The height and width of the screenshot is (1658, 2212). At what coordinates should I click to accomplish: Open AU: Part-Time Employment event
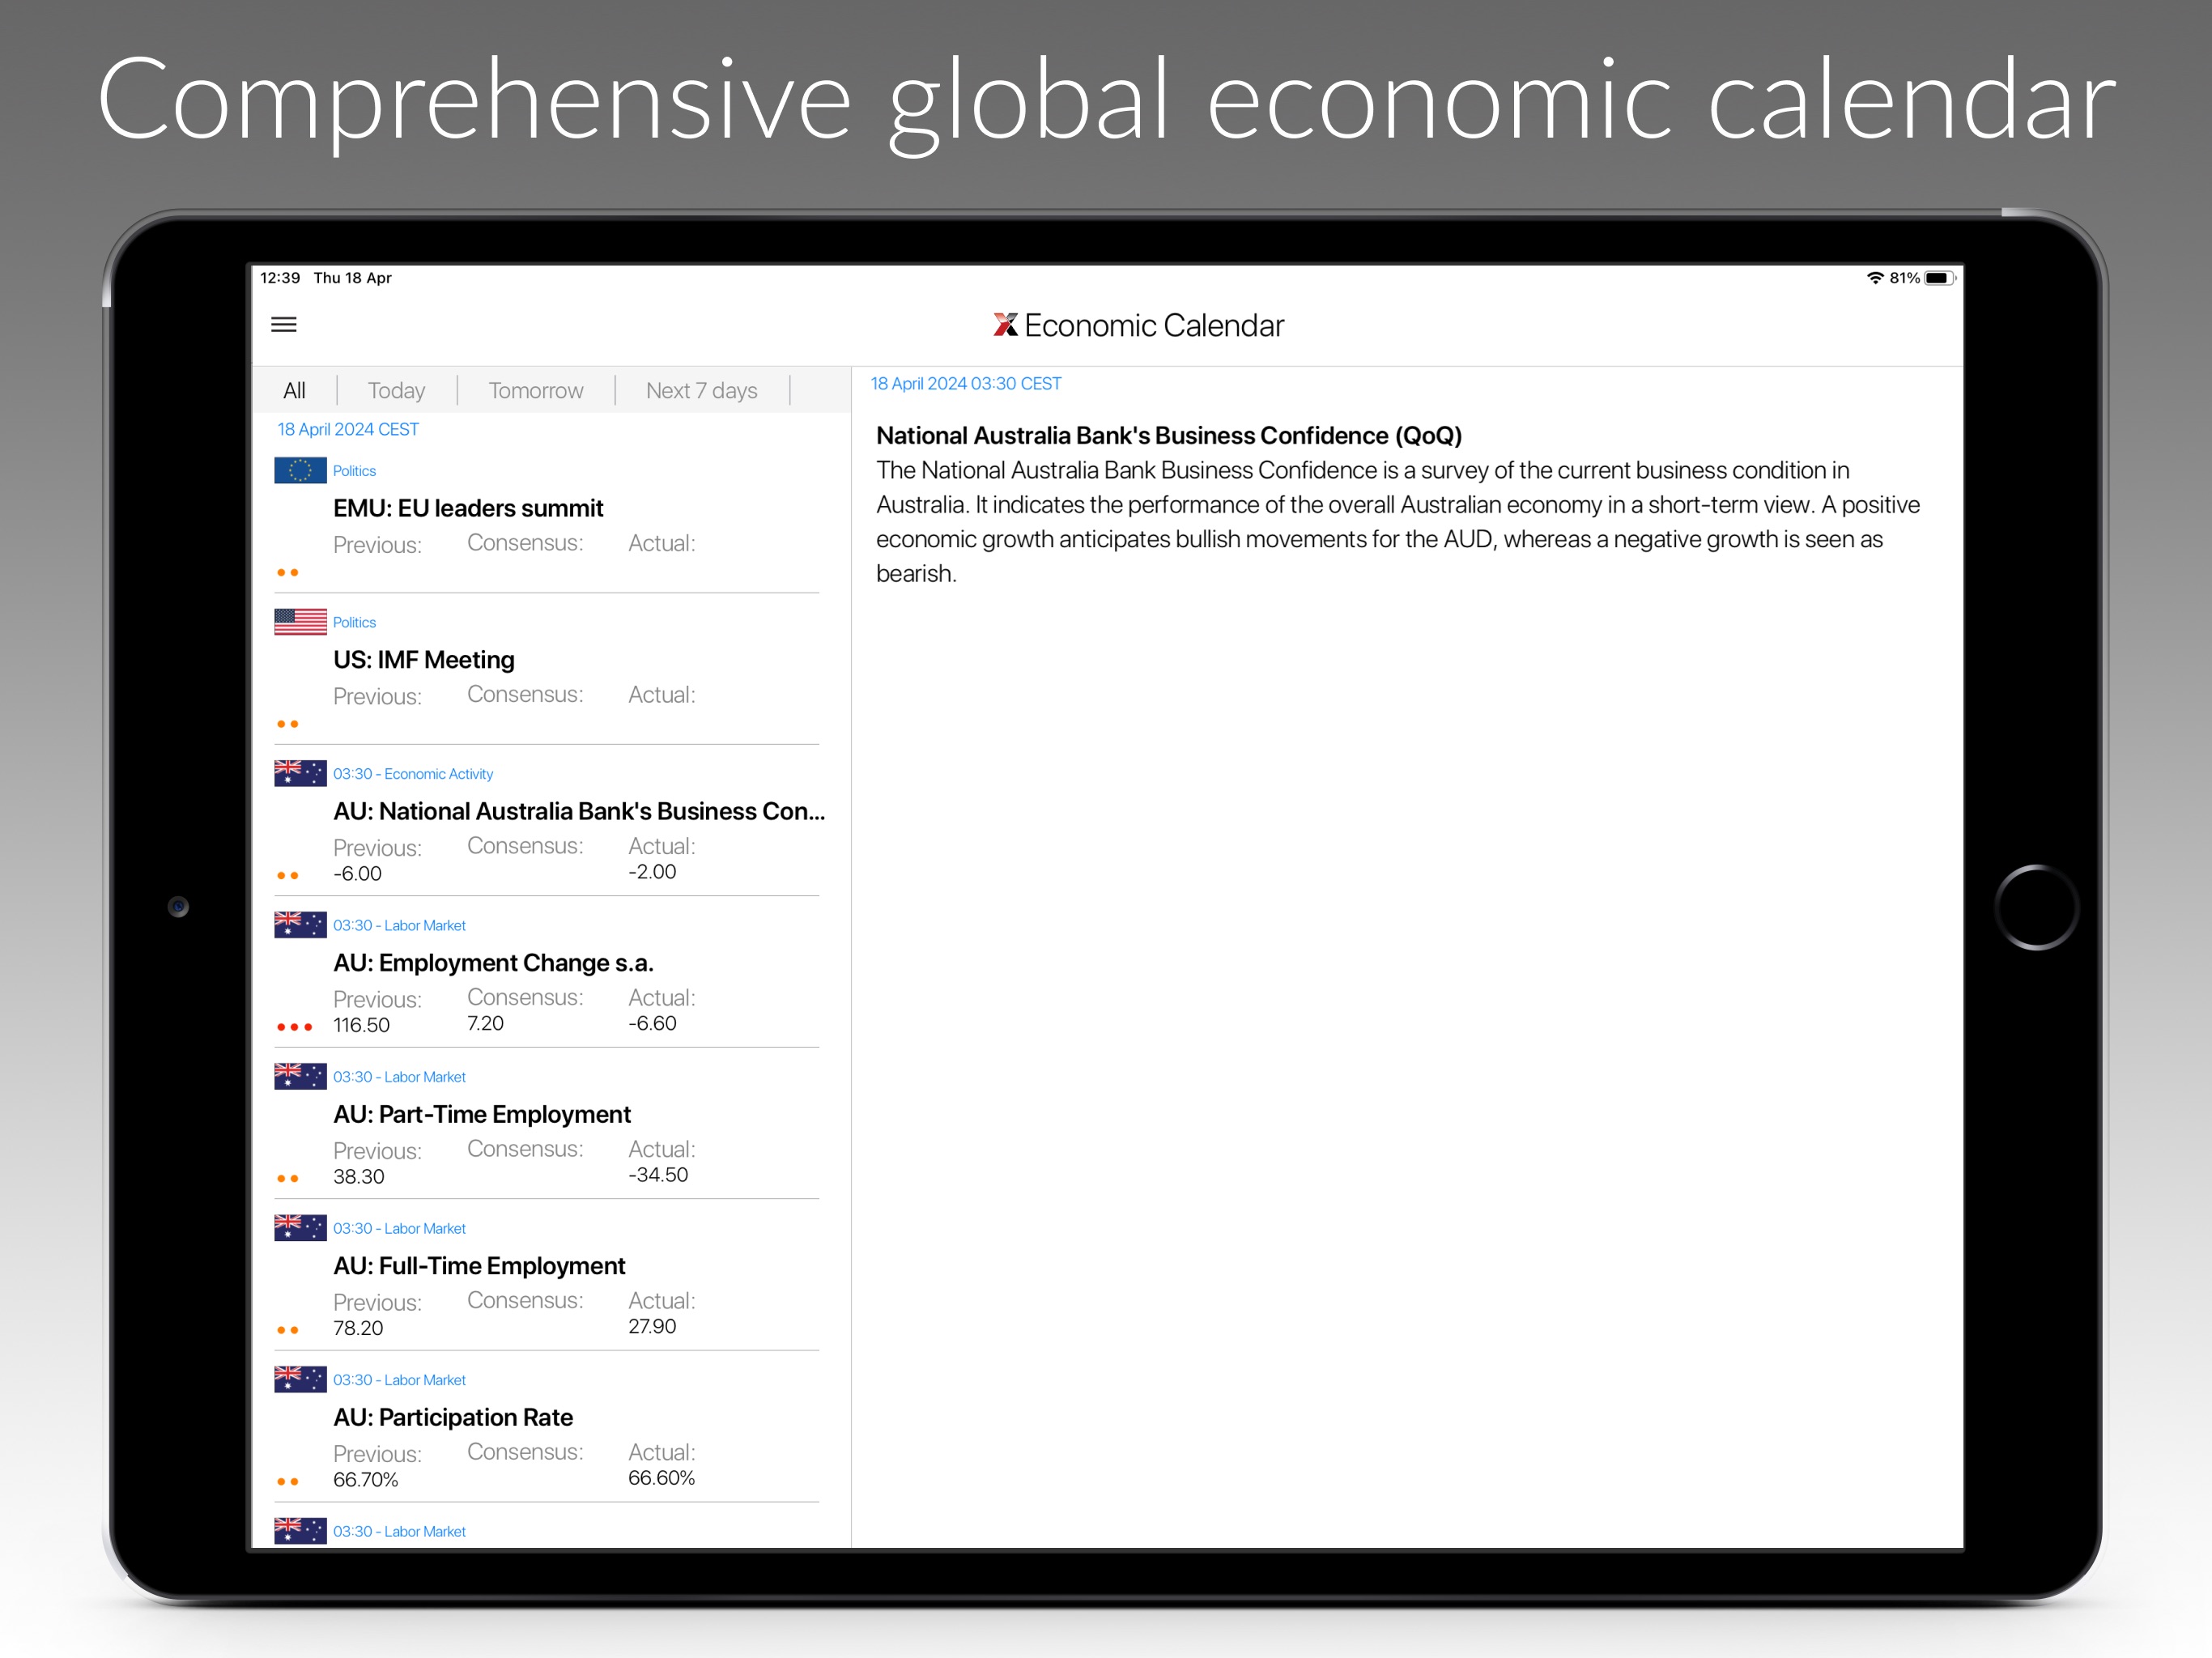pyautogui.click(x=482, y=1114)
